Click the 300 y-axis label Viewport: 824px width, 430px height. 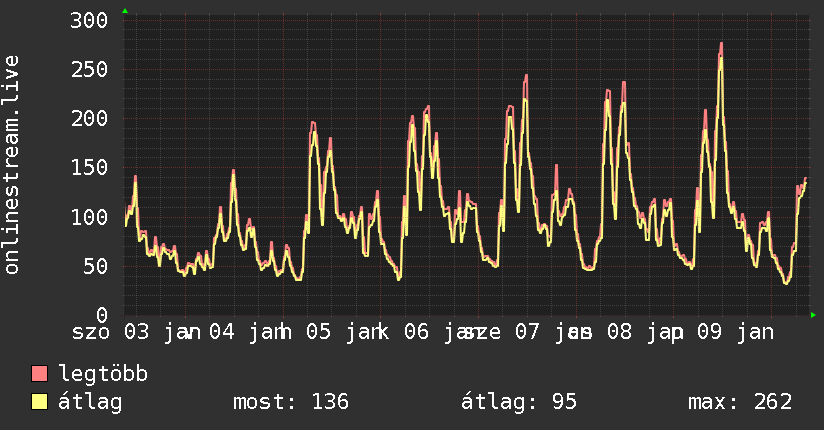coord(89,21)
